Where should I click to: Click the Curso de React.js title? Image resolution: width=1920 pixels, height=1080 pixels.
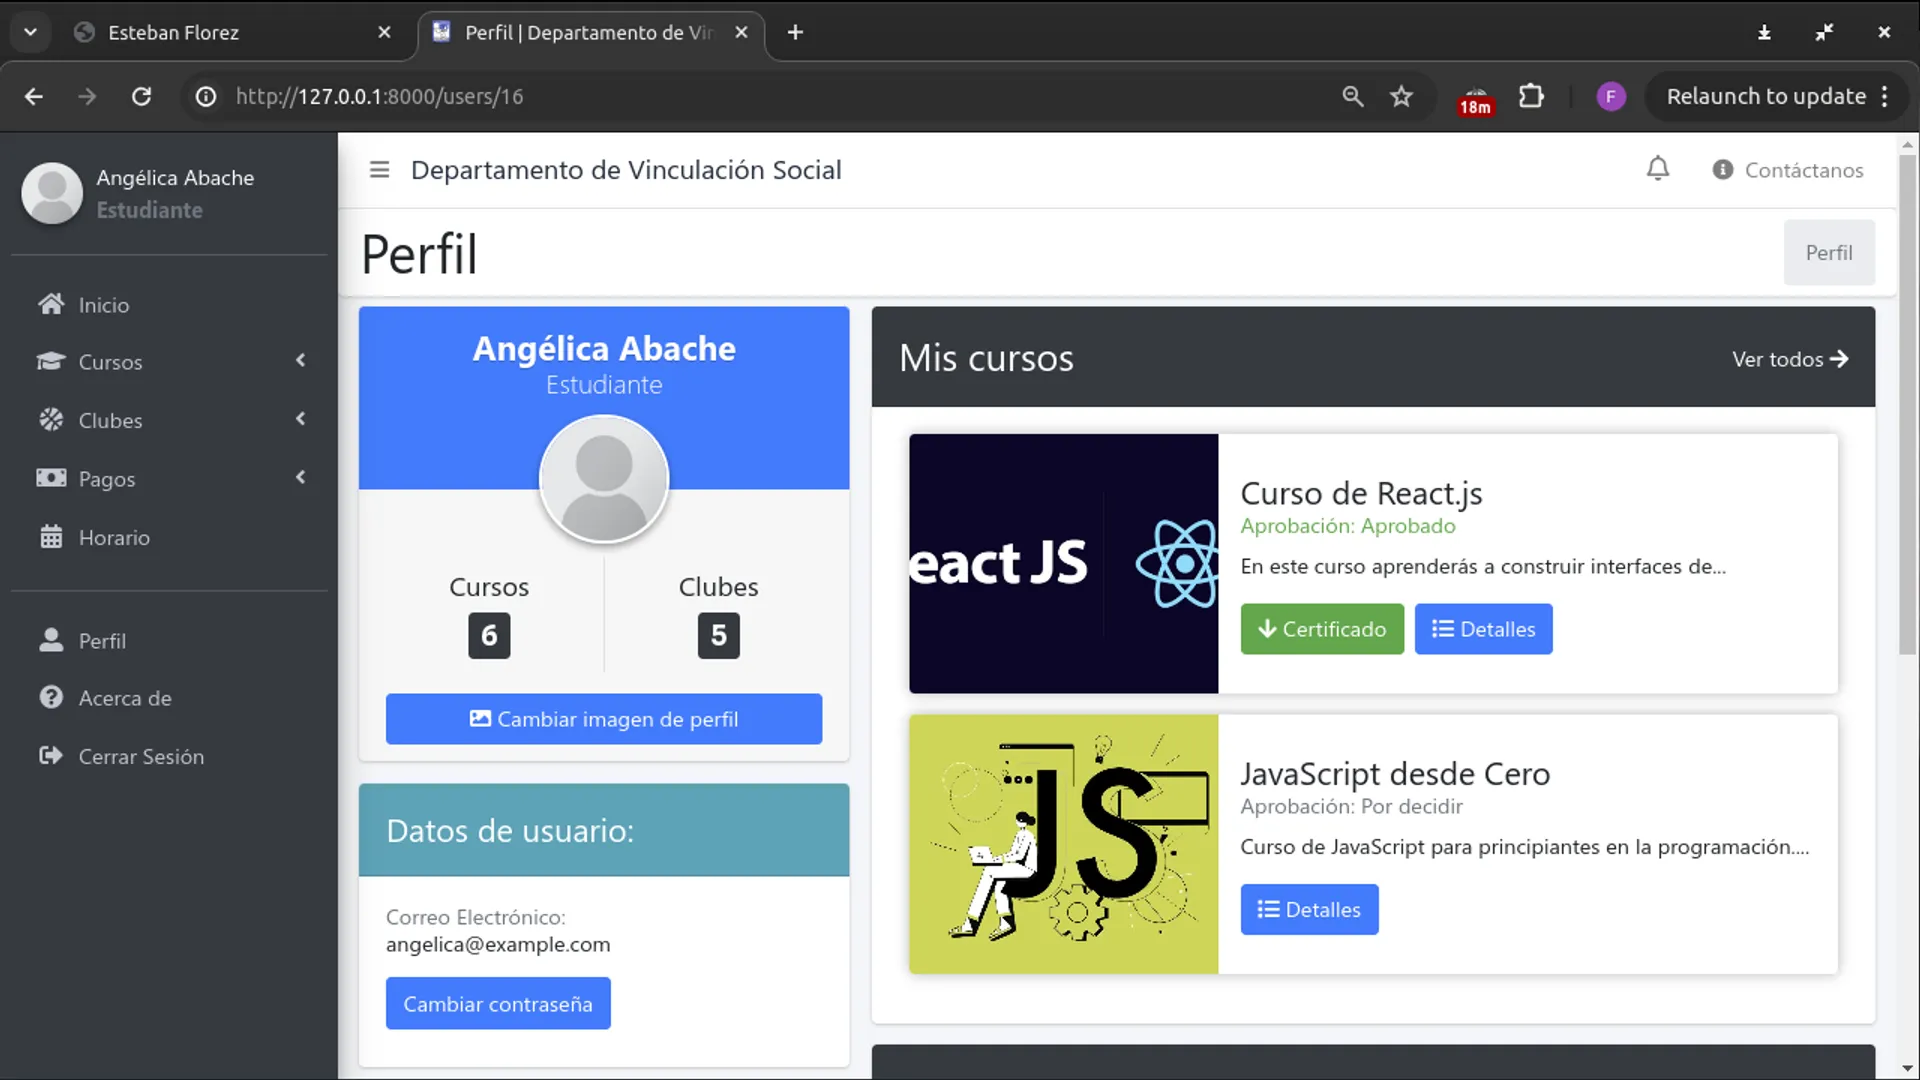click(1361, 493)
